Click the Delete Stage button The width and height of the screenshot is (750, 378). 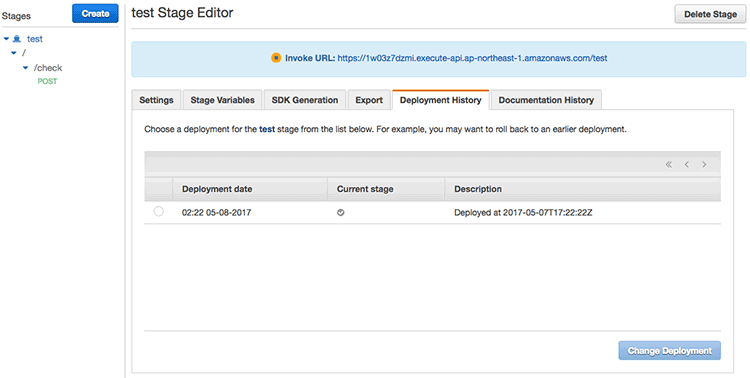point(710,14)
